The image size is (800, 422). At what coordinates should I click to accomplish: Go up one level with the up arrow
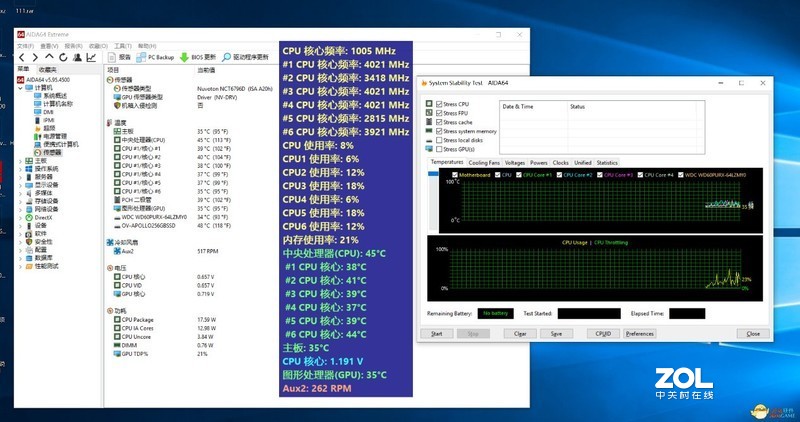point(49,57)
